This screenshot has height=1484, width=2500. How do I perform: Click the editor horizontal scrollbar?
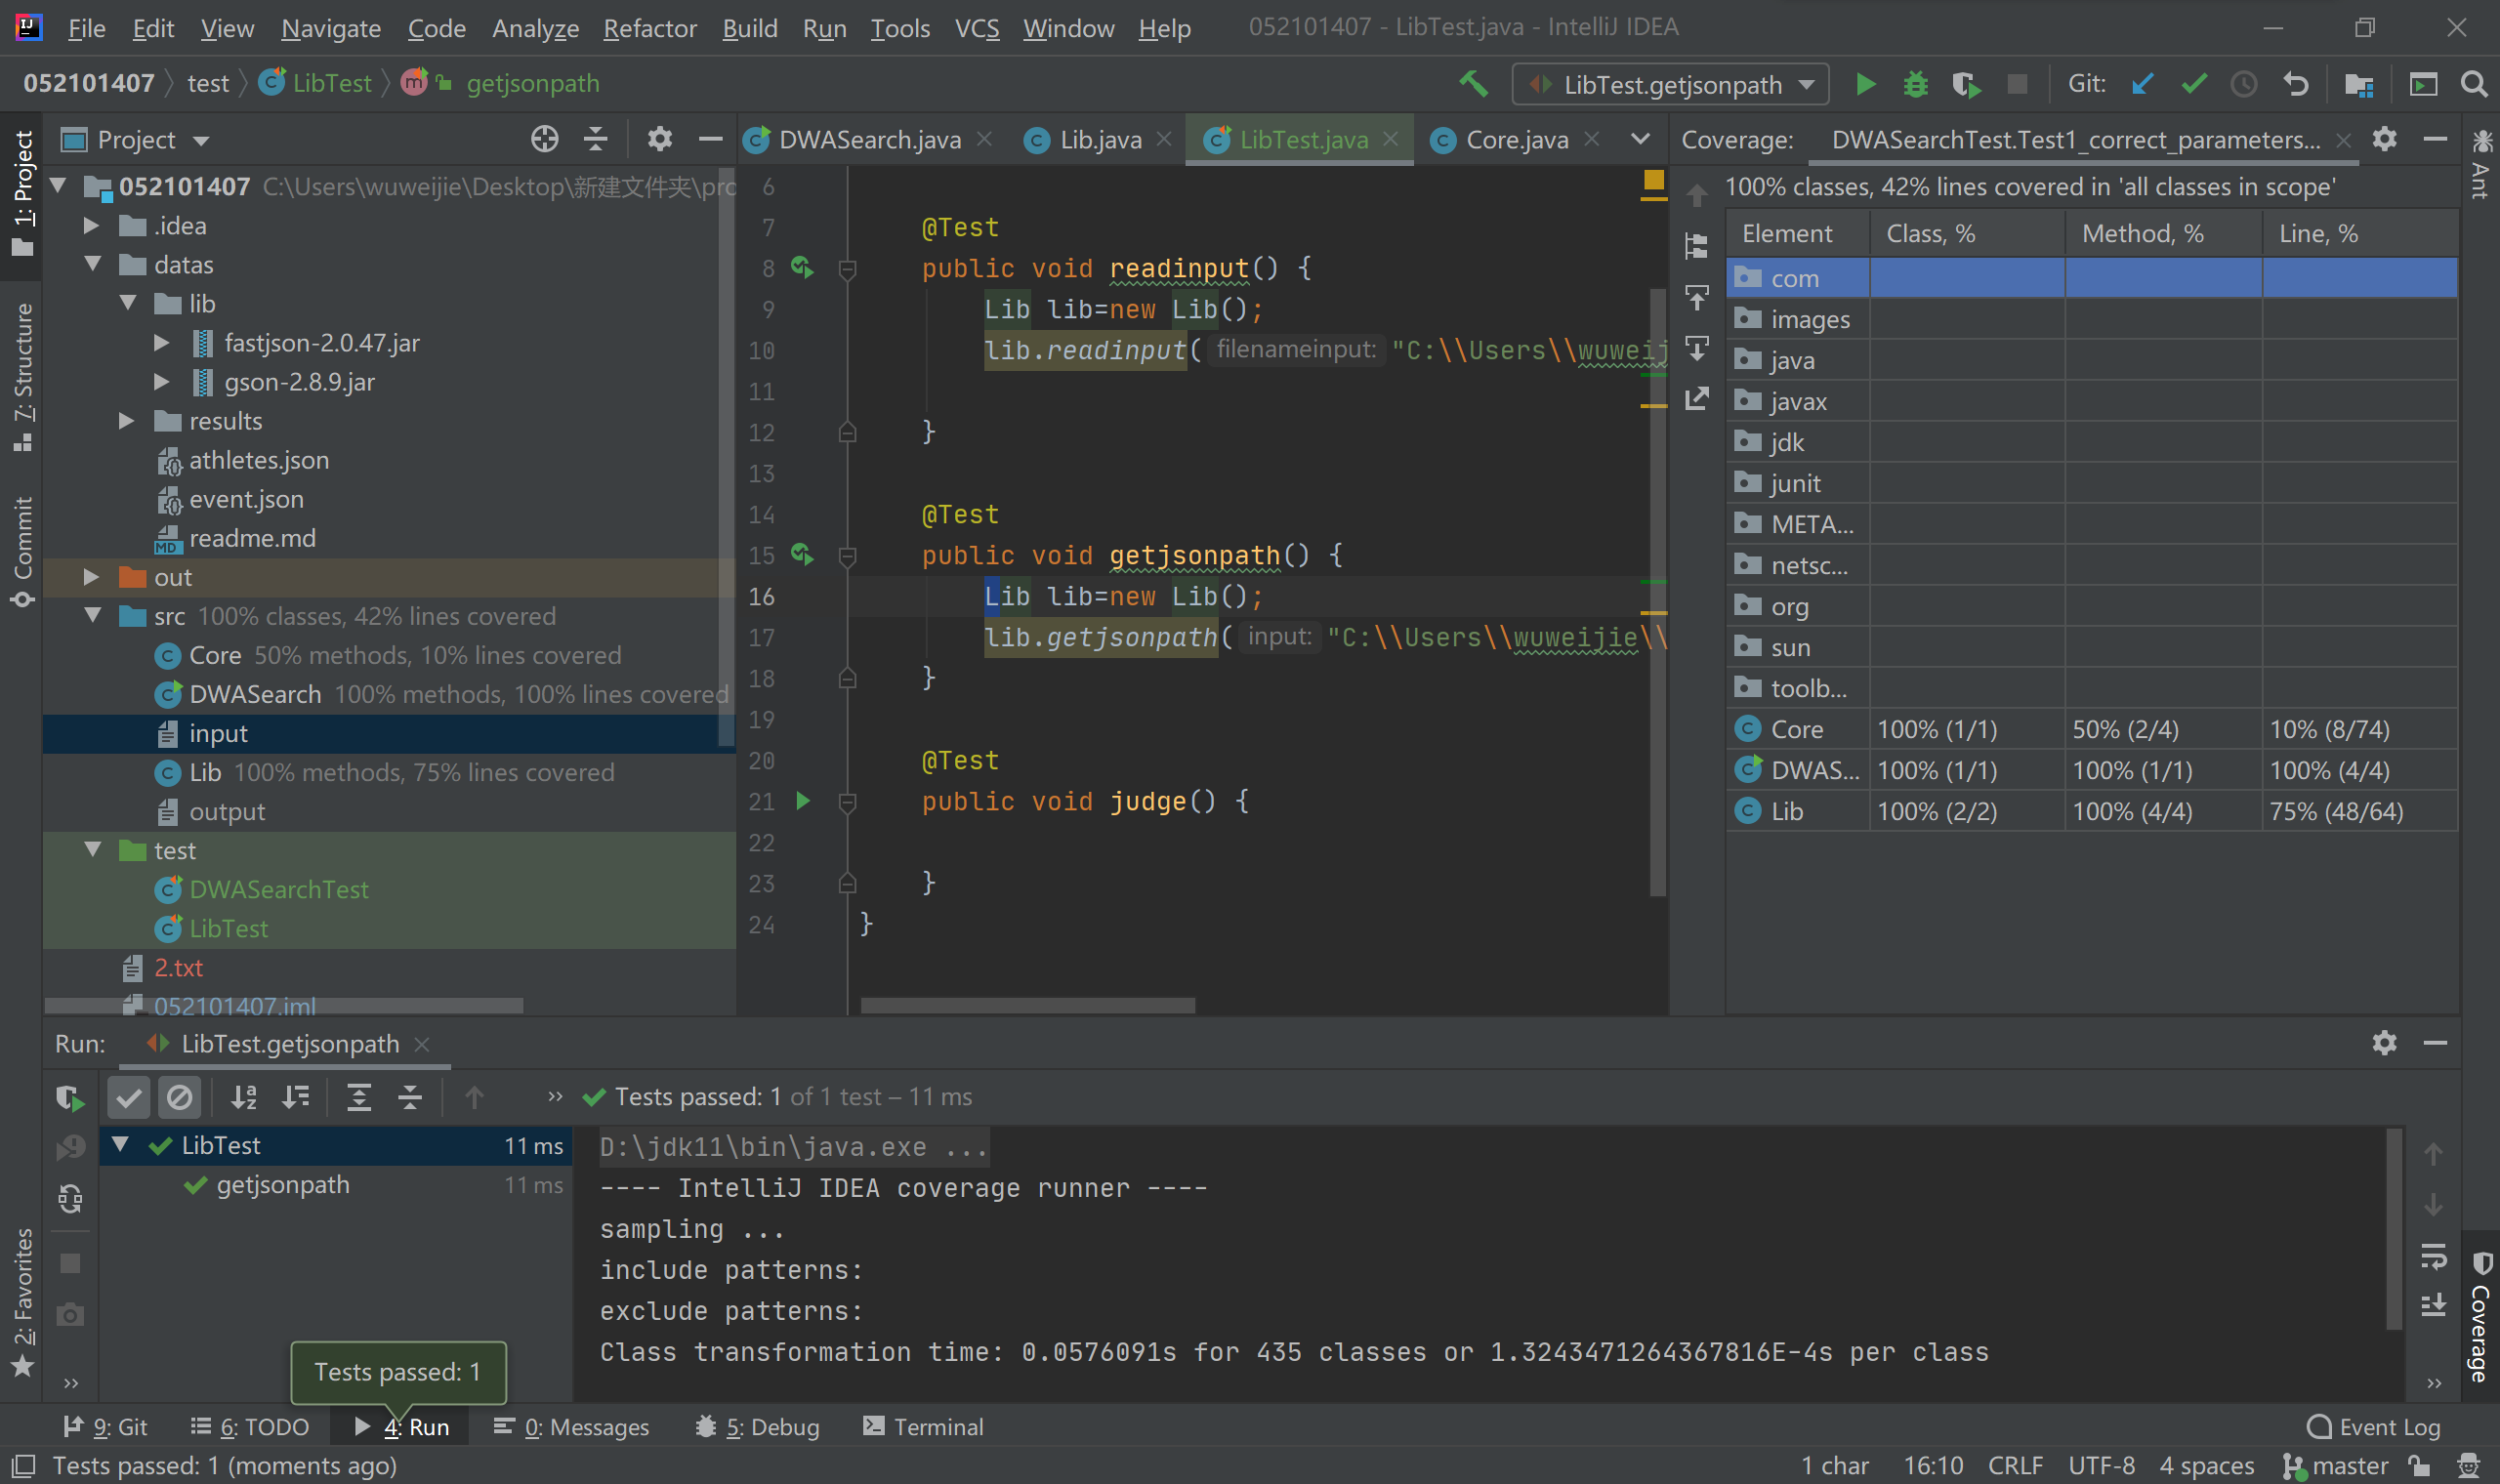click(x=1027, y=1005)
